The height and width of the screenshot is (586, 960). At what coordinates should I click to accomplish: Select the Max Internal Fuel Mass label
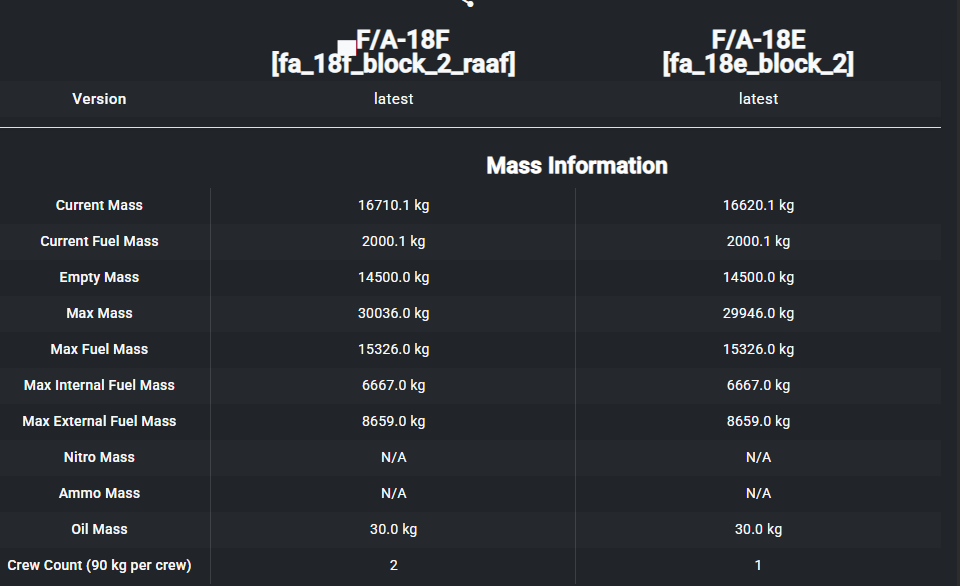(99, 385)
